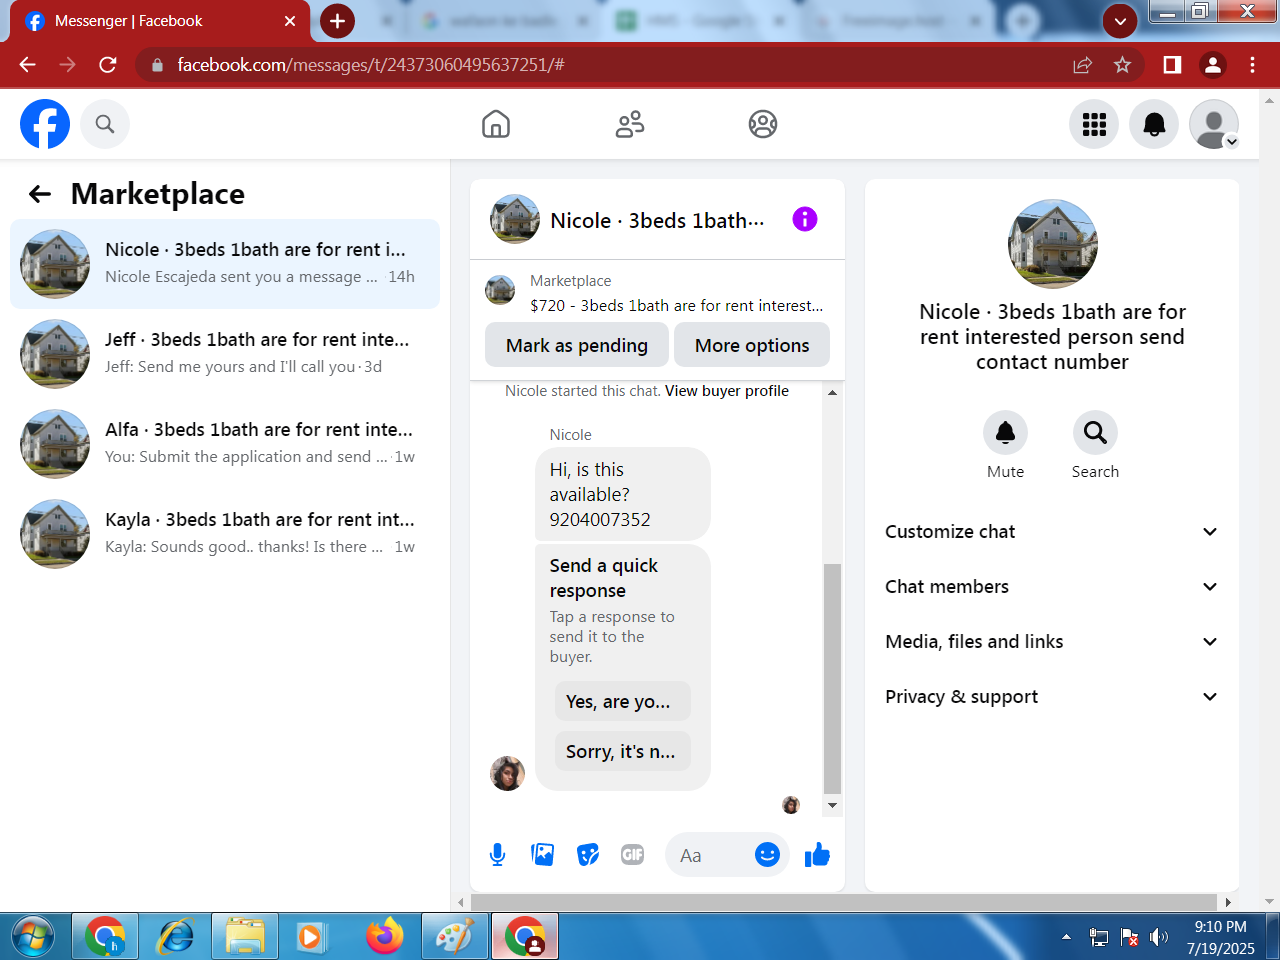Expand Media, files and links section
Image resolution: width=1280 pixels, height=960 pixels.
1052,642
